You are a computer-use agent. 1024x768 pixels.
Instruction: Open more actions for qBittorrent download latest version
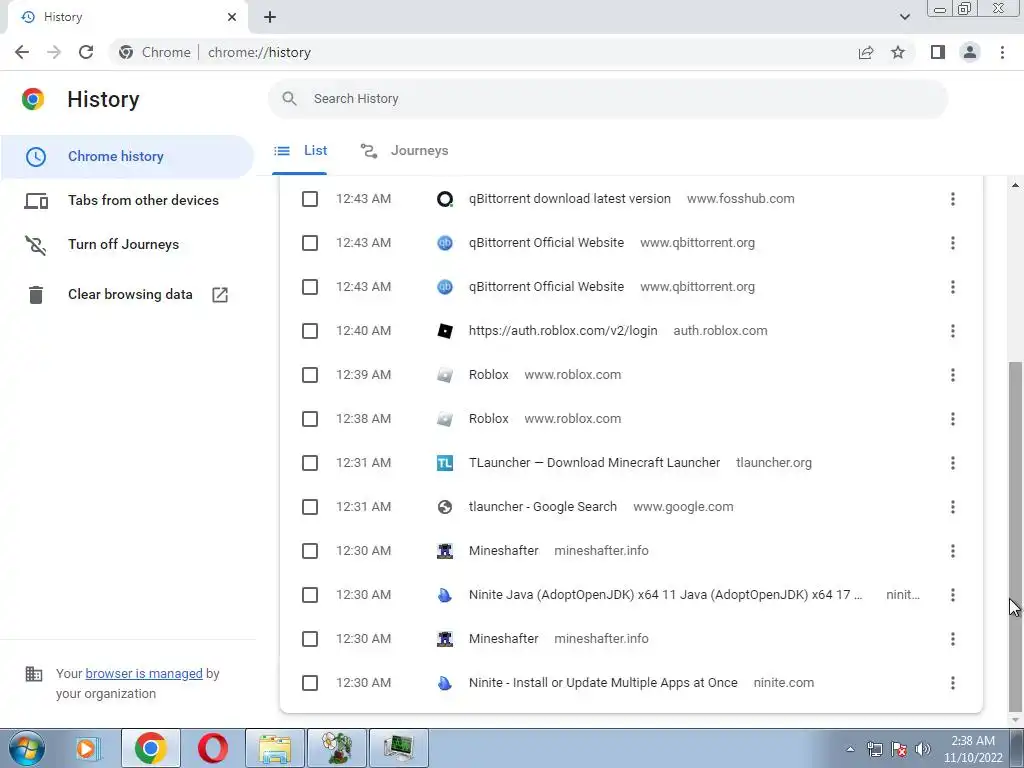click(x=953, y=199)
